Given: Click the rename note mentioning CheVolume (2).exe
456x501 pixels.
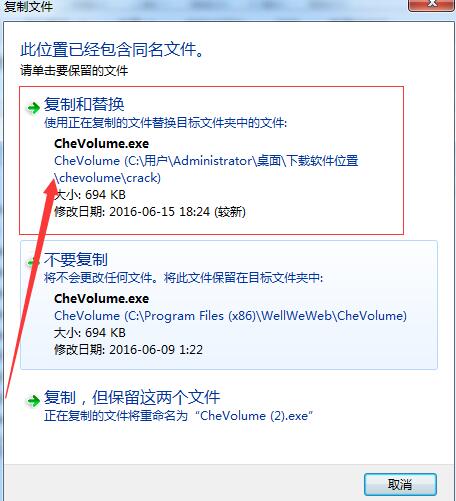Looking at the screenshot, I should tap(179, 416).
